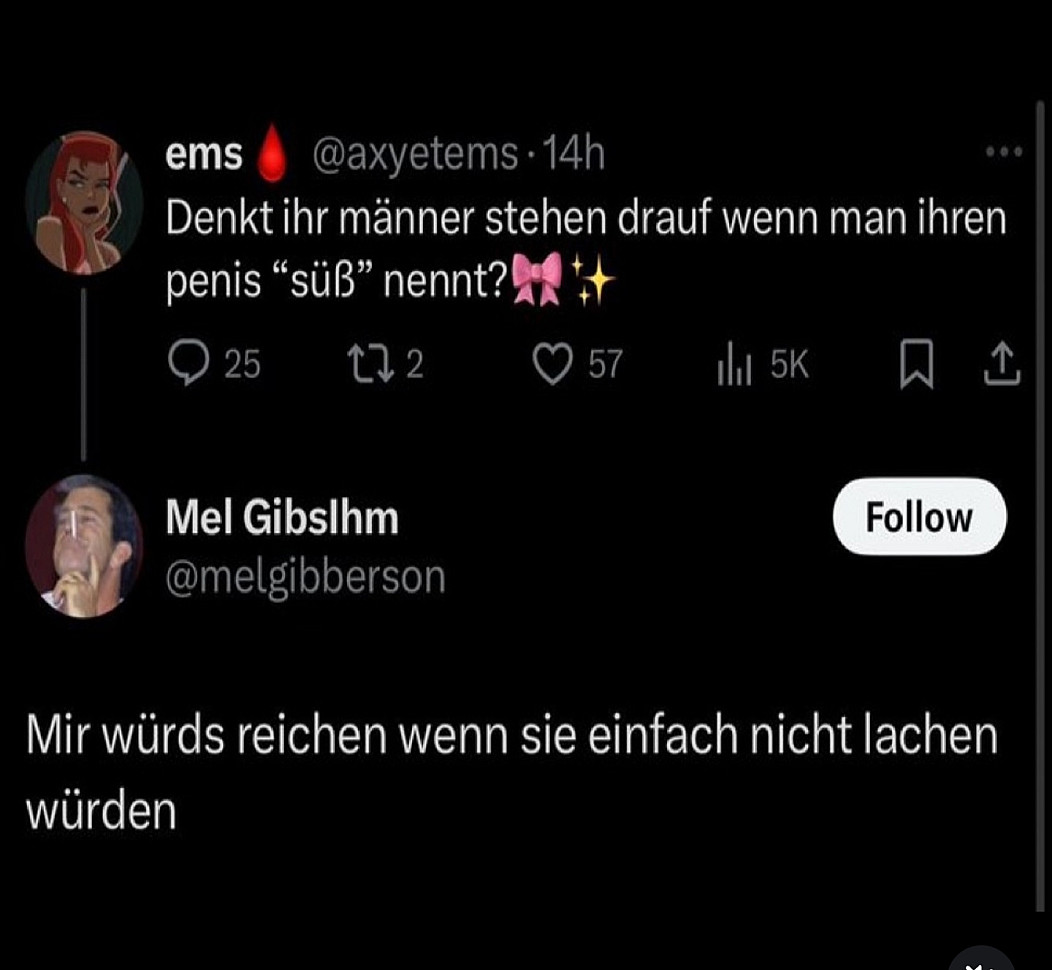Click the ems display name

coord(204,156)
